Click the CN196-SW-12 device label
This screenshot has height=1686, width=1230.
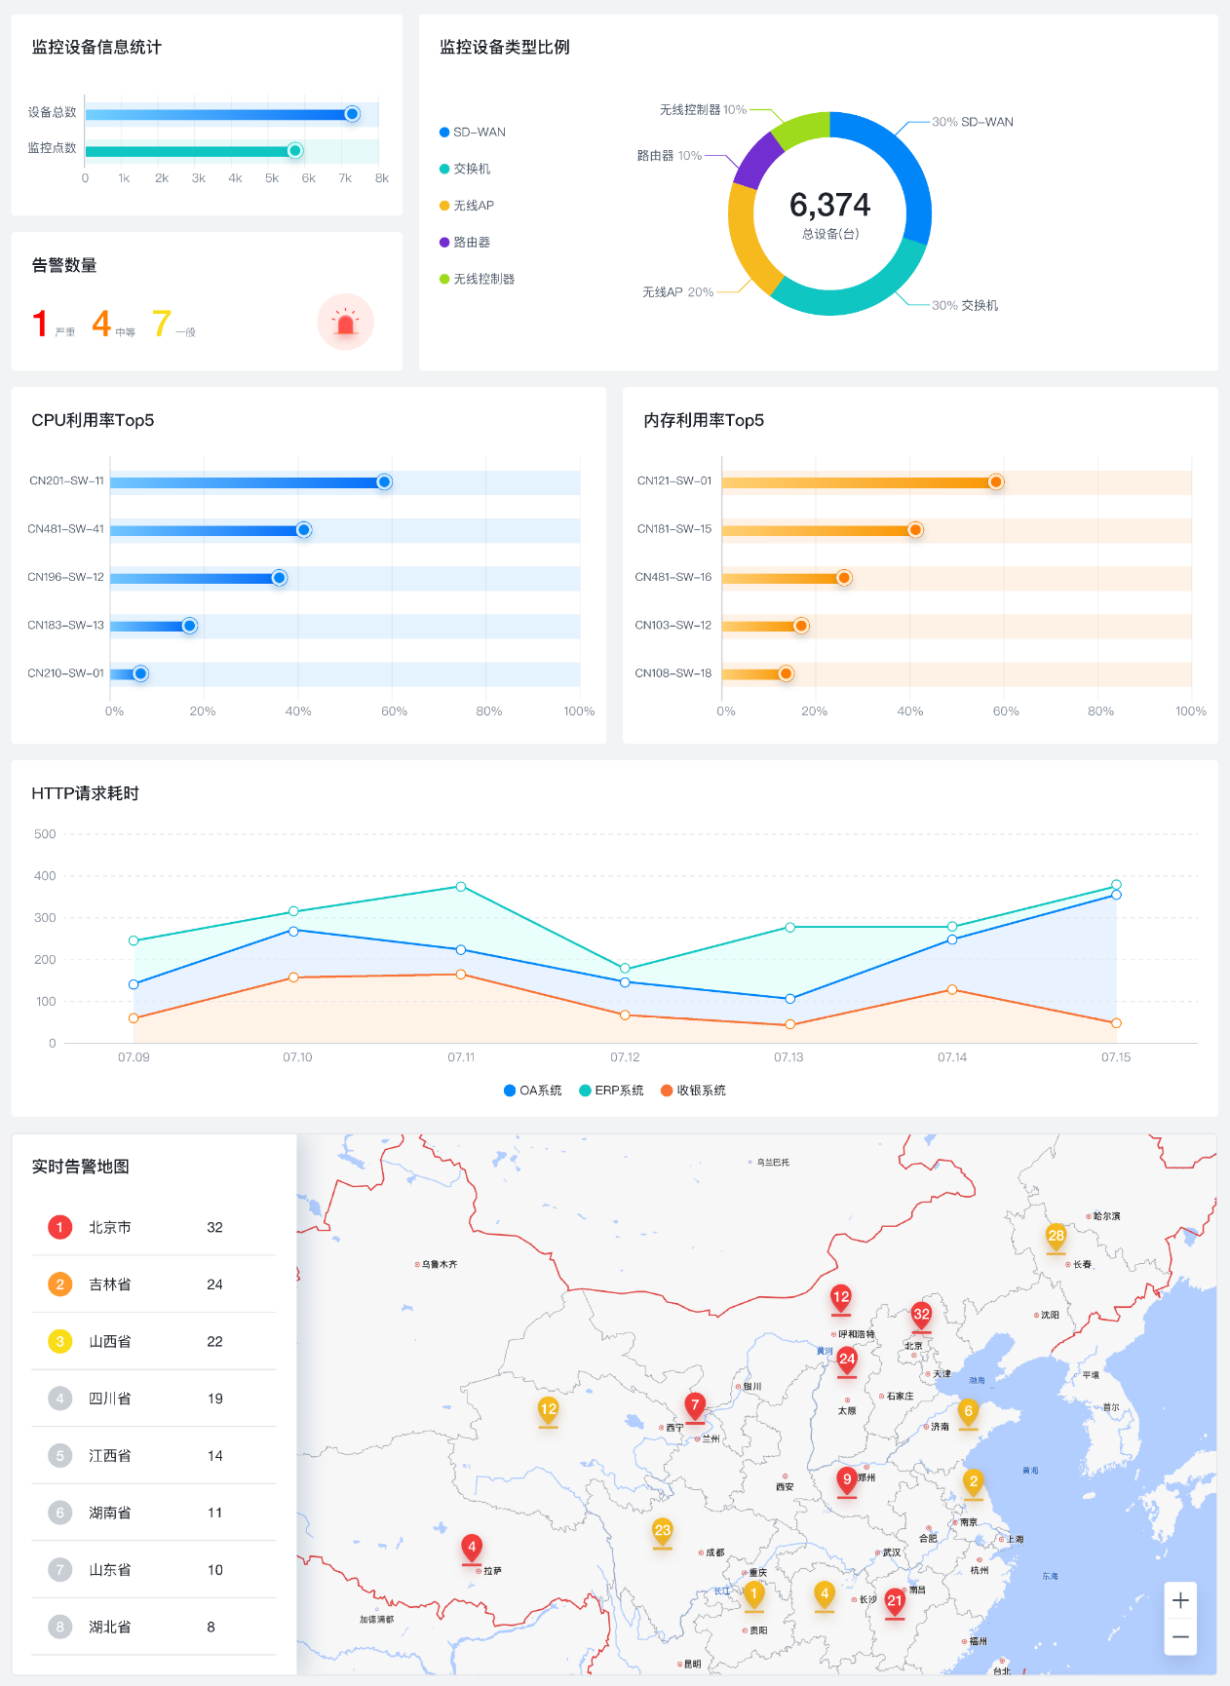(66, 577)
